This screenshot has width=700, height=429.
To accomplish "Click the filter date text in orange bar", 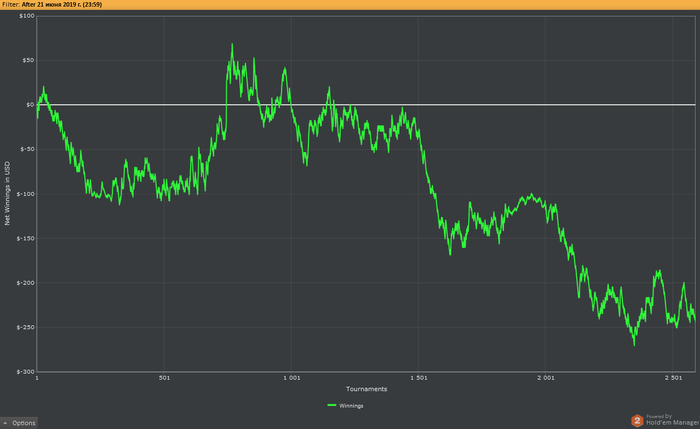I will pos(62,4).
